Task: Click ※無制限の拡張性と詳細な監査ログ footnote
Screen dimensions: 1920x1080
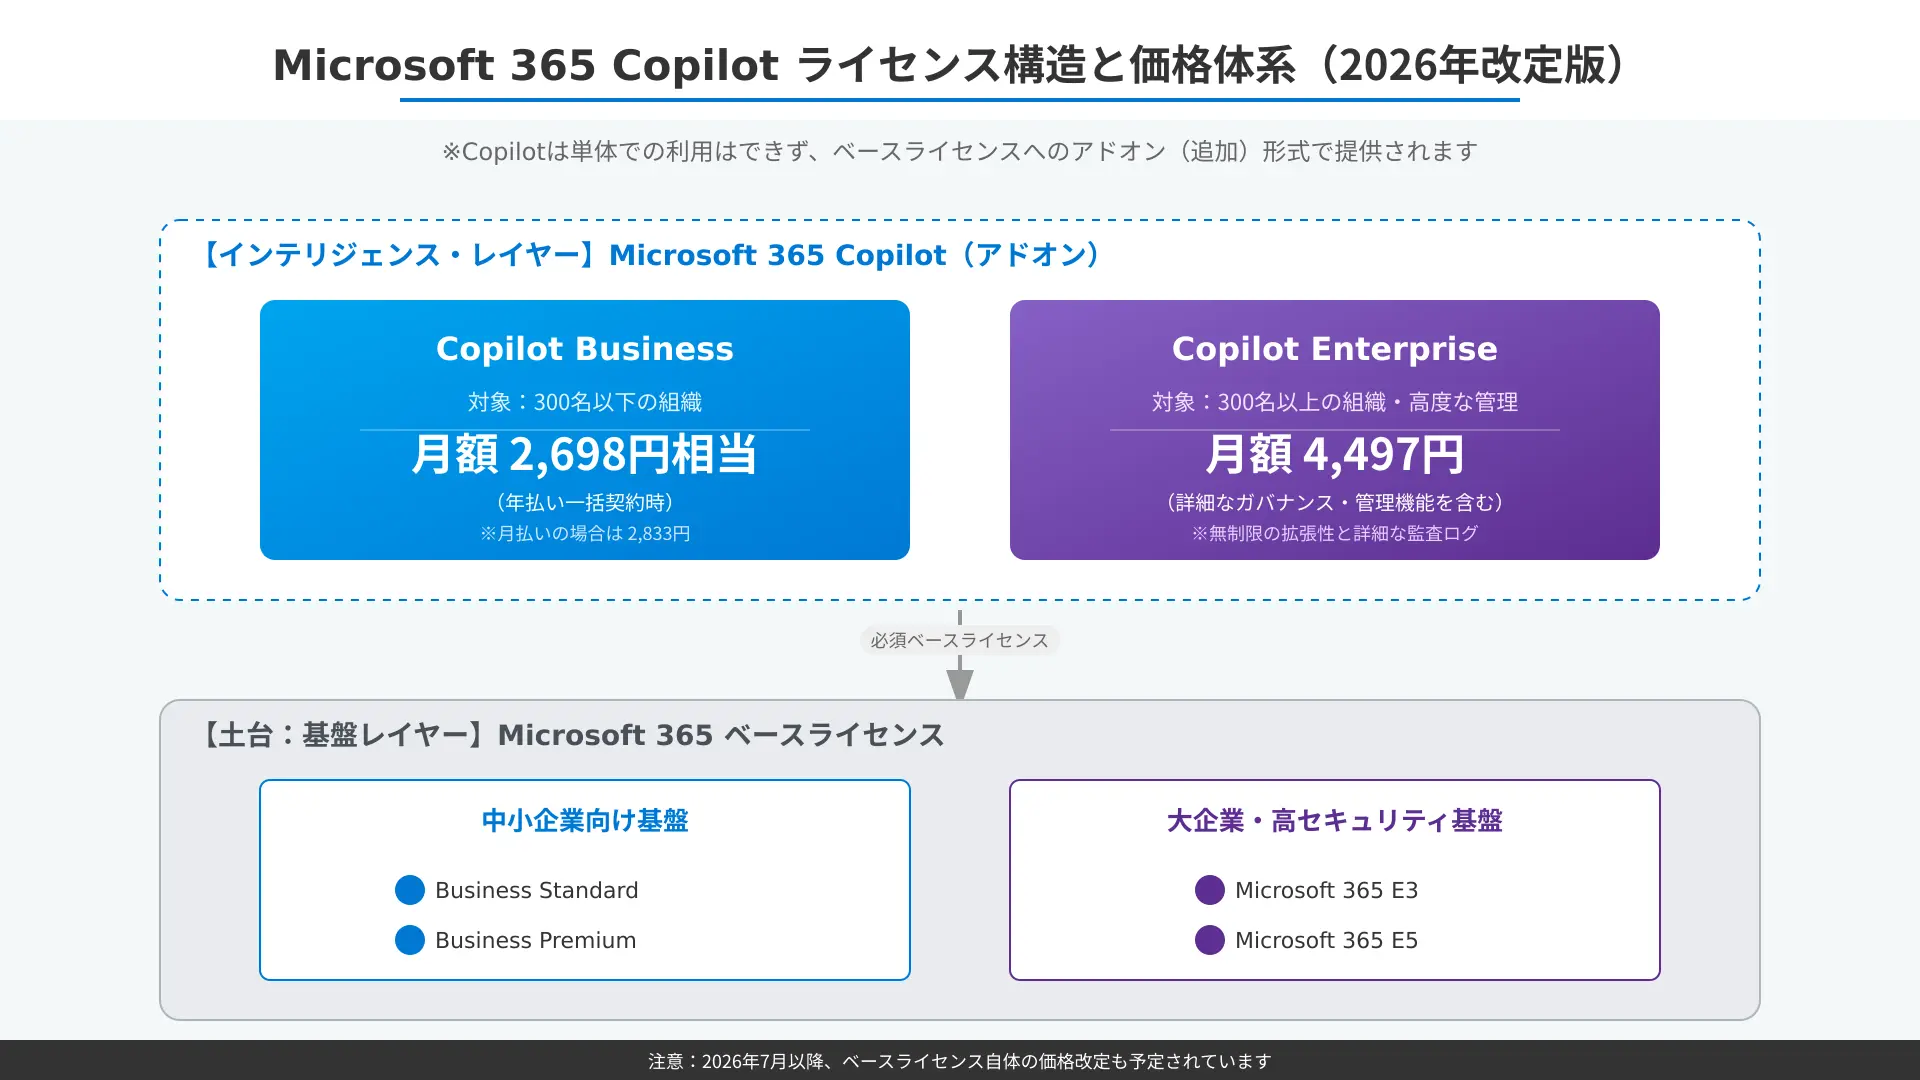Action: (1335, 533)
